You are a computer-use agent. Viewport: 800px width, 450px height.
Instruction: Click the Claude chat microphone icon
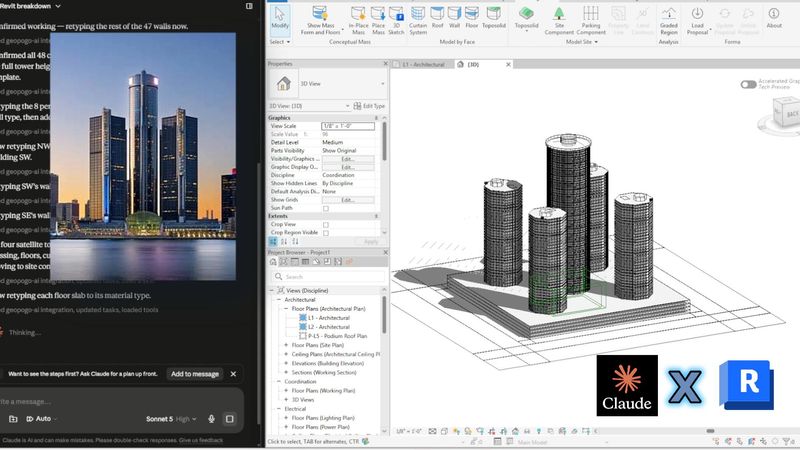[x=211, y=419]
